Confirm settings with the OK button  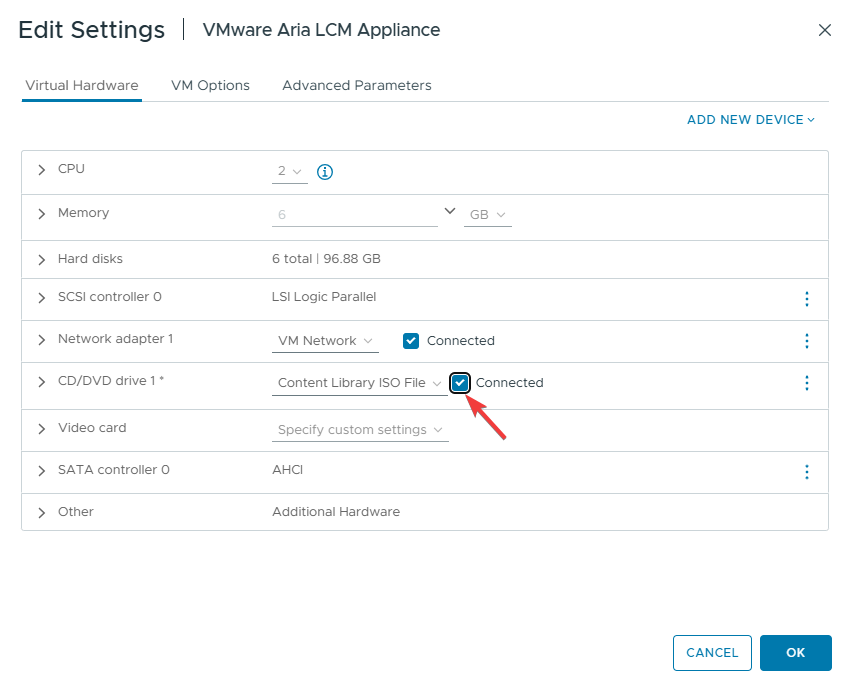pos(796,653)
